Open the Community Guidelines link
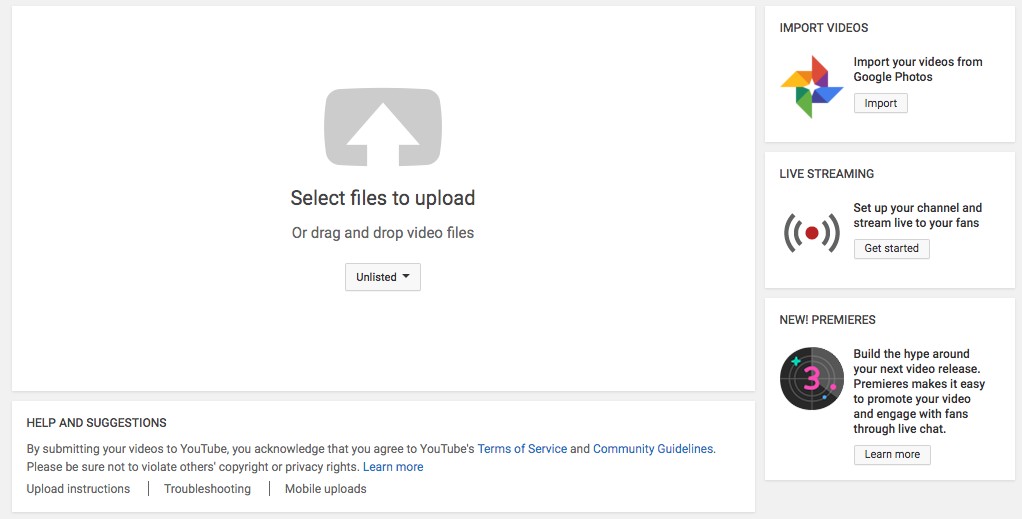Viewport: 1022px width, 519px height. (x=653, y=449)
